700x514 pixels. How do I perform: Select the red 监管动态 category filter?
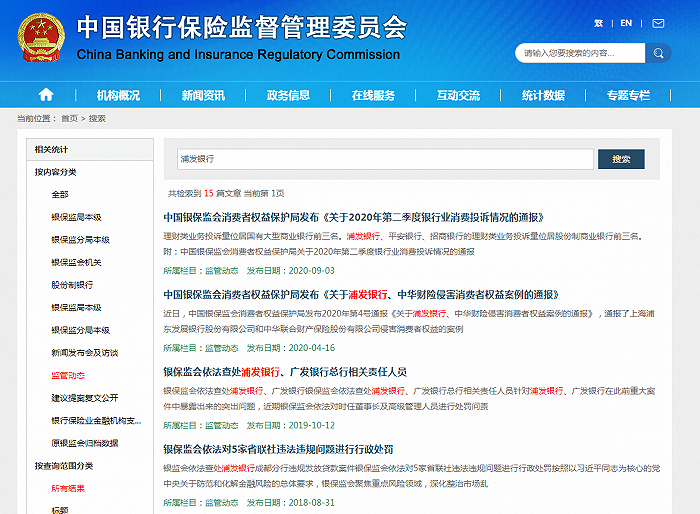(x=68, y=375)
